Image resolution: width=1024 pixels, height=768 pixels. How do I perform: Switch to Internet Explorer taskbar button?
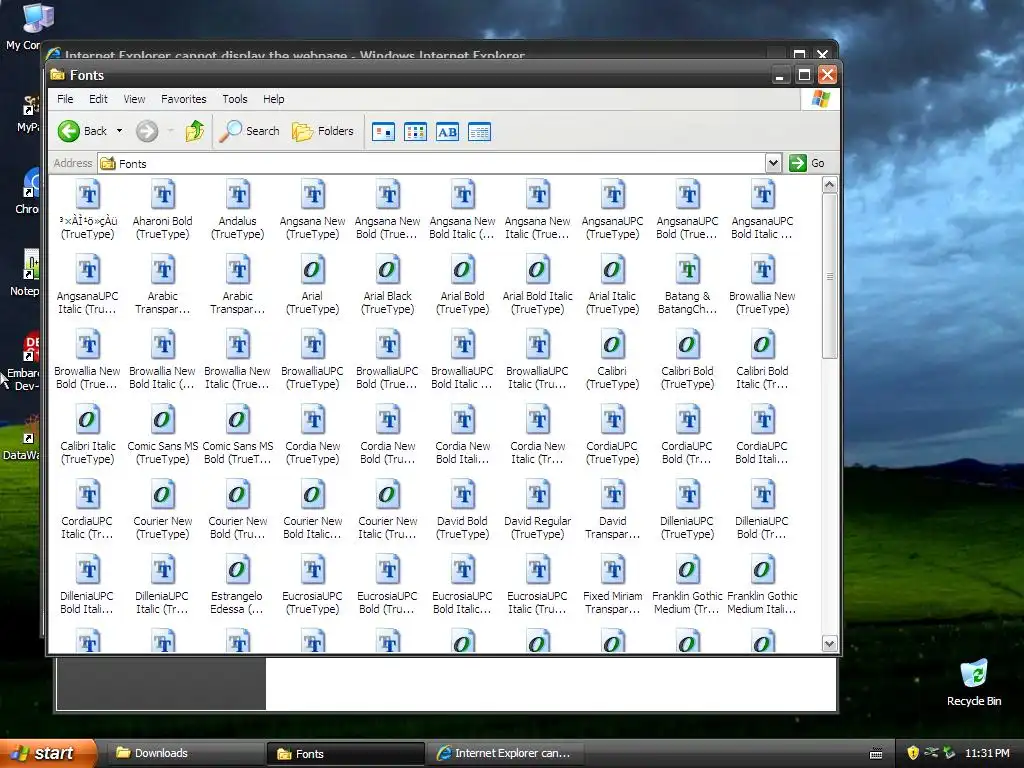click(507, 754)
